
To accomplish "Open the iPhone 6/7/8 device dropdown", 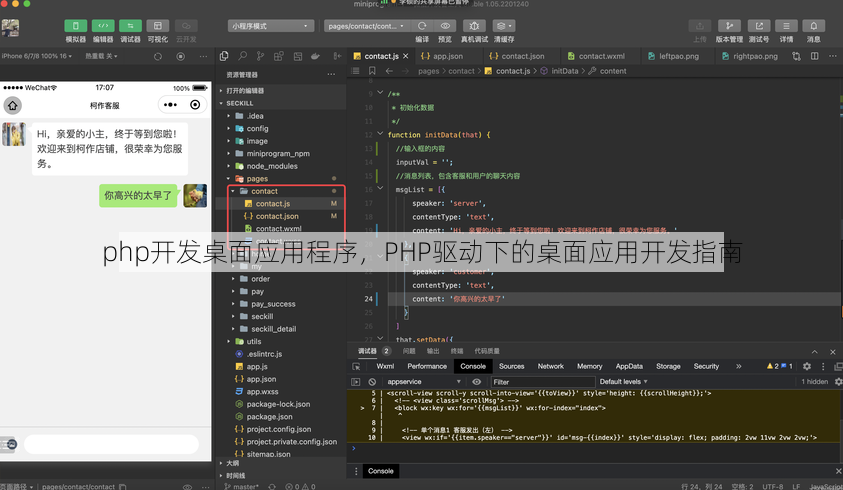I will (37, 56).
